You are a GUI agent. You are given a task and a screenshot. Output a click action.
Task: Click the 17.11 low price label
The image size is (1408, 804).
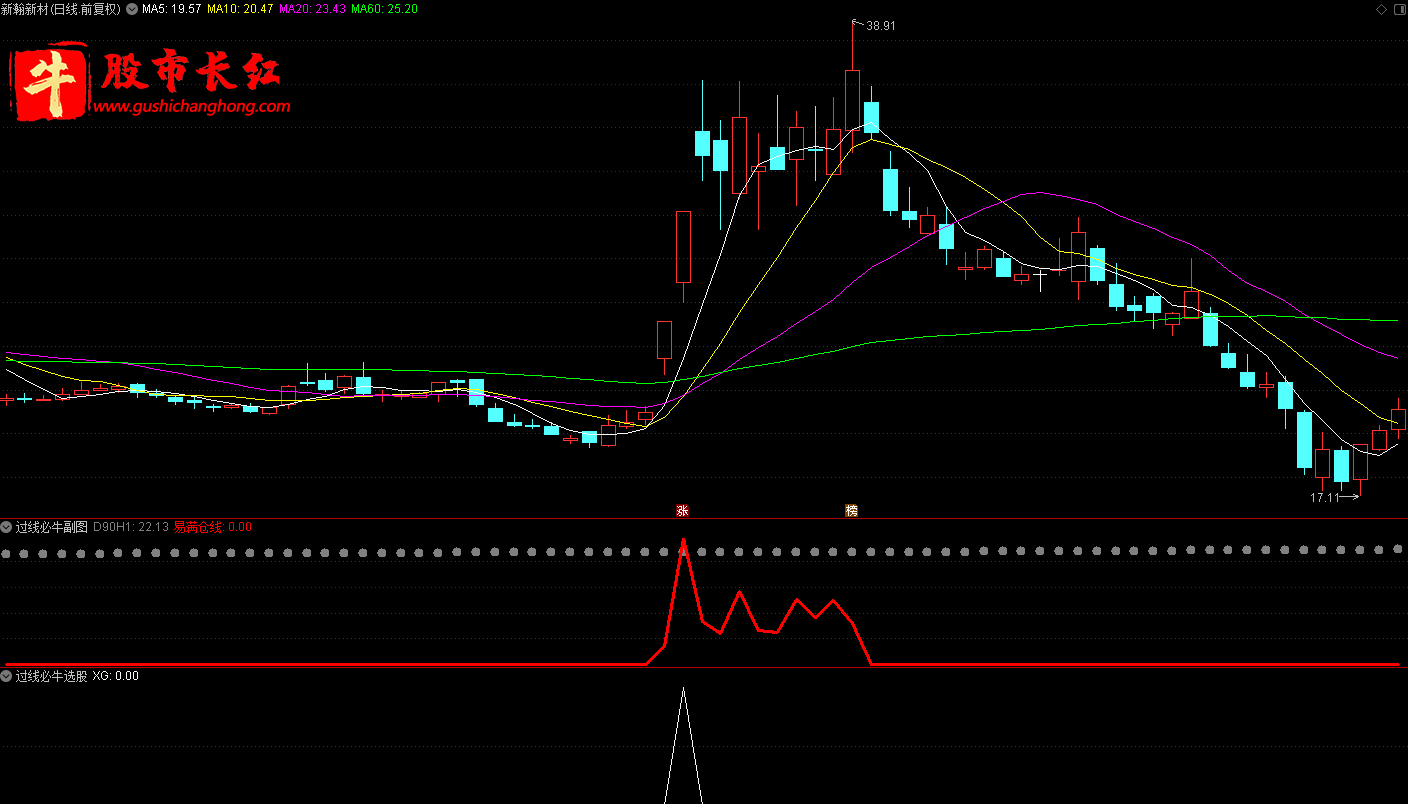click(1324, 497)
